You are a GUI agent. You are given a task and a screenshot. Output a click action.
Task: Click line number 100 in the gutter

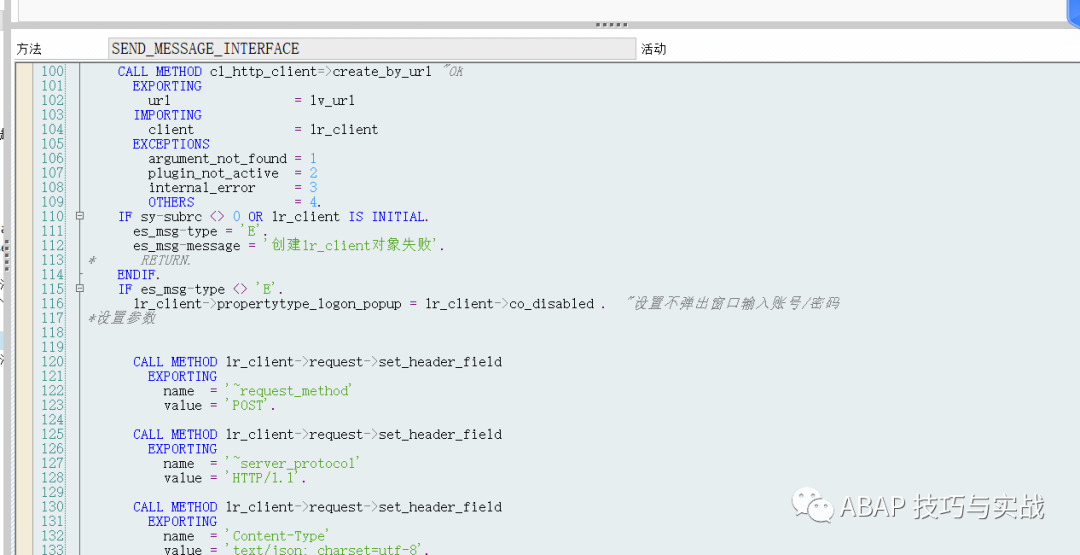click(x=52, y=72)
